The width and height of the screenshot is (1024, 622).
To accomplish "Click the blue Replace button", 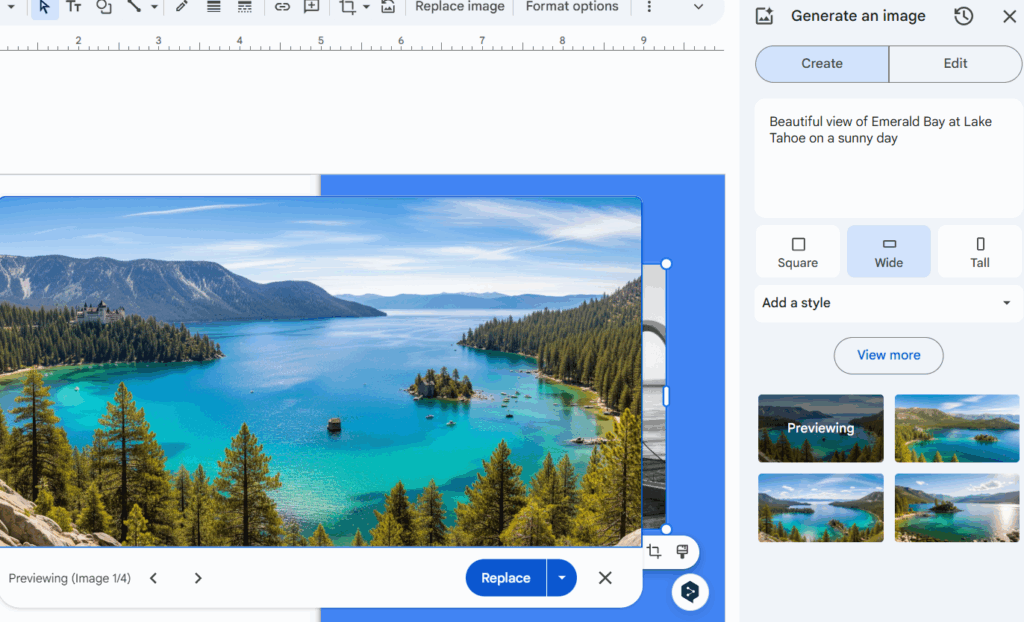I will pos(506,578).
